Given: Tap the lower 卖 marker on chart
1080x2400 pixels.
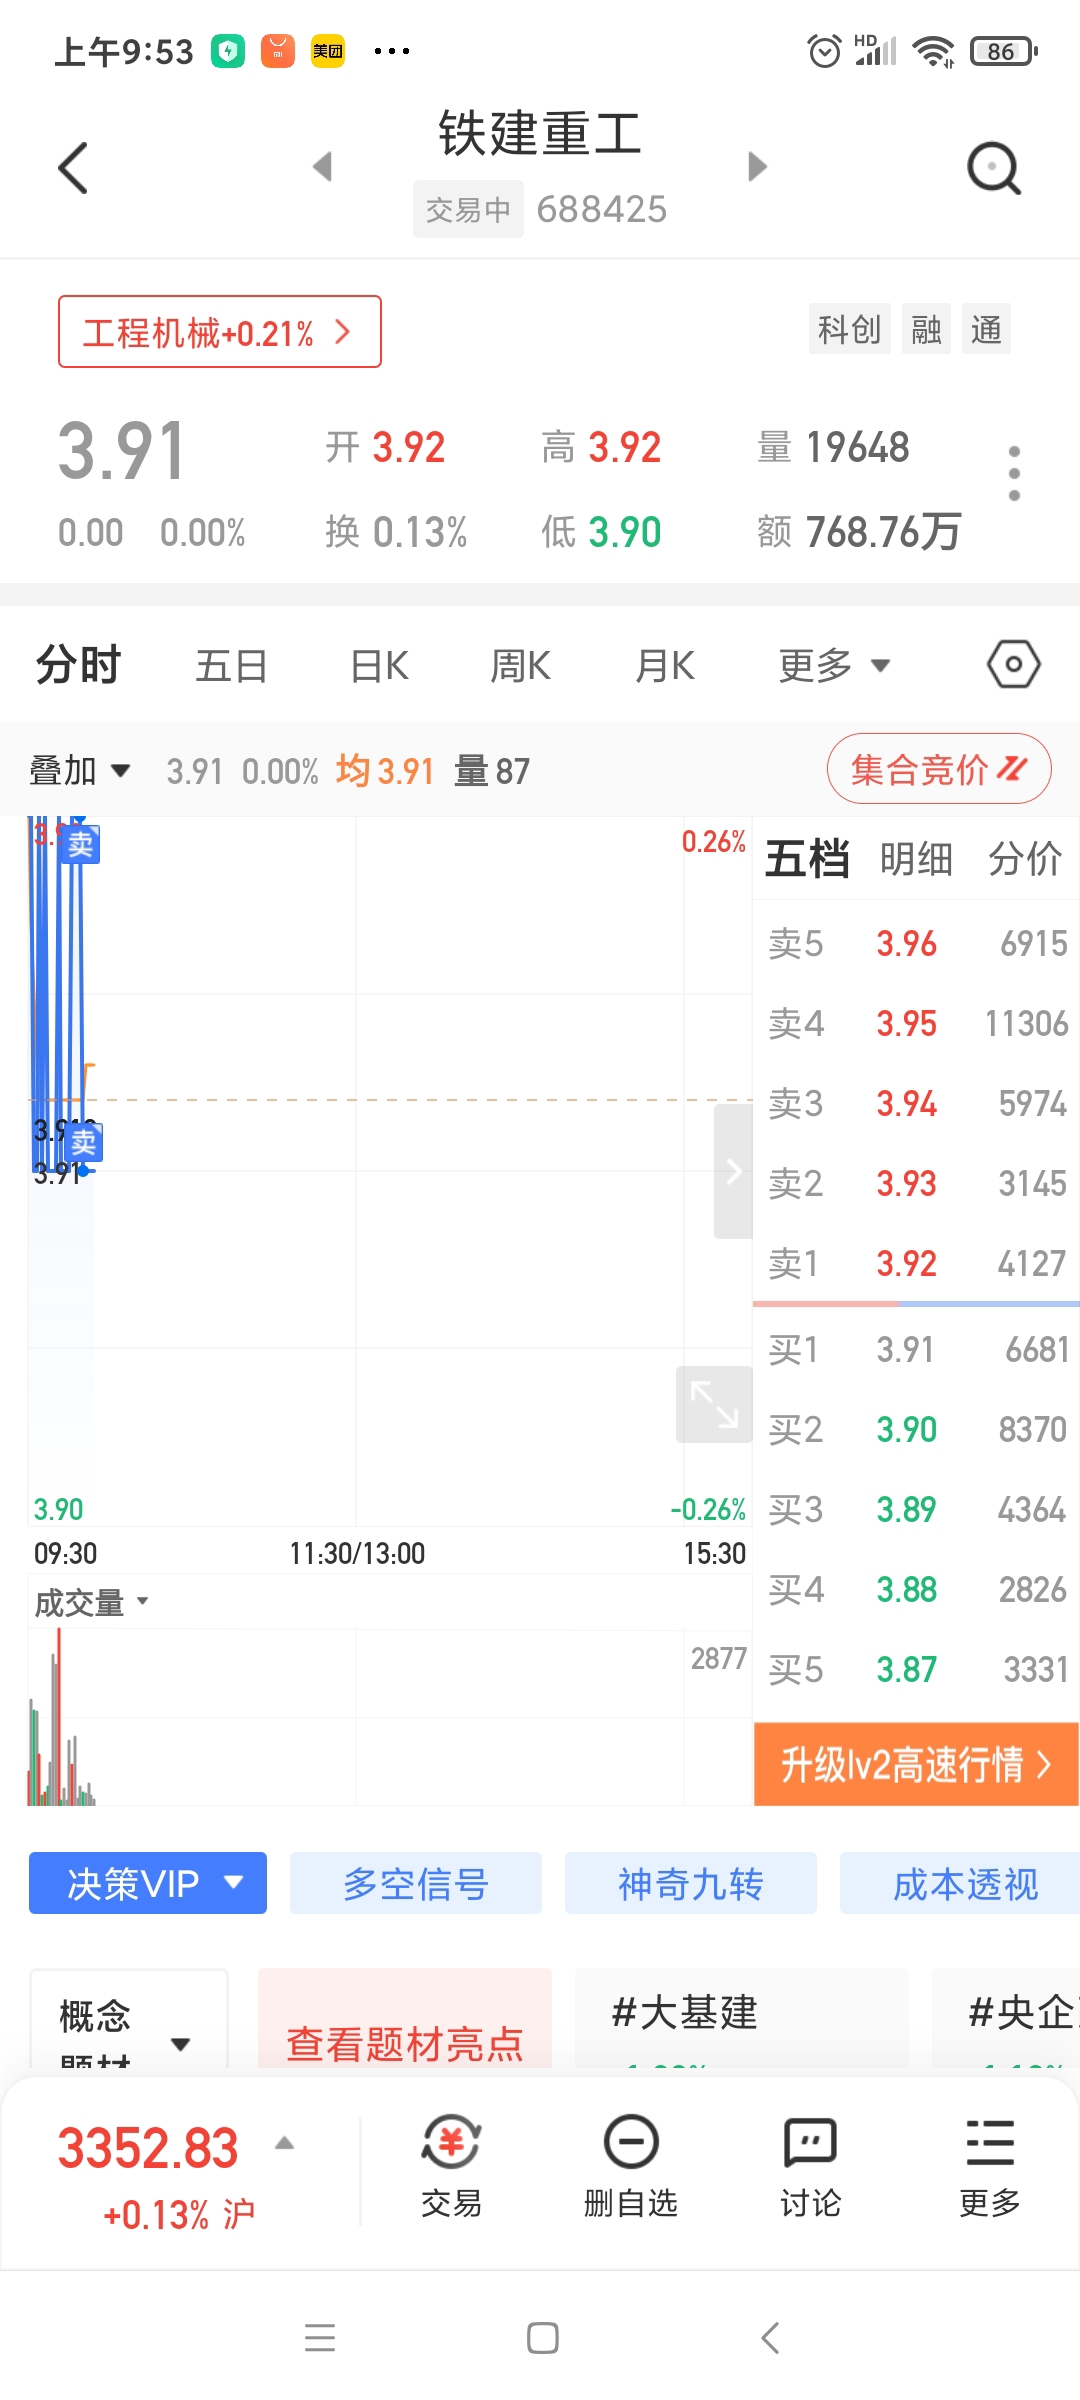Looking at the screenshot, I should point(84,1142).
